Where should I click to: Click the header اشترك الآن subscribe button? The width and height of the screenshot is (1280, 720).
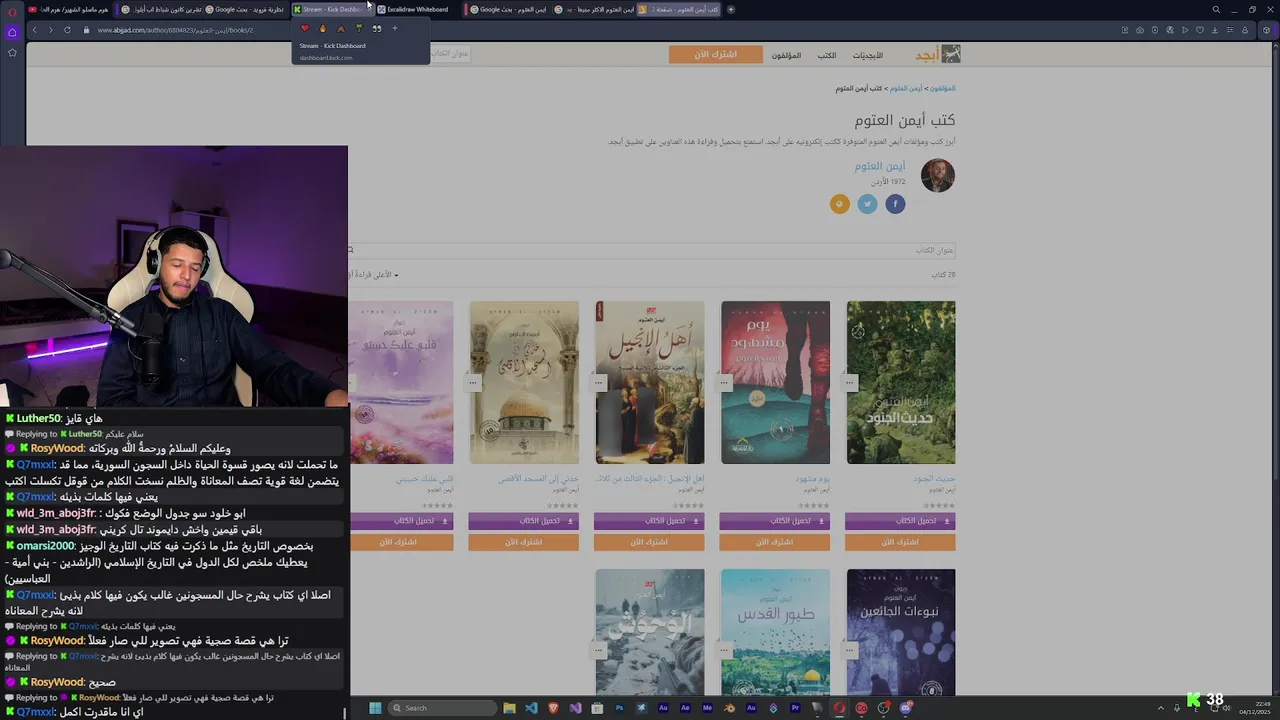(715, 54)
